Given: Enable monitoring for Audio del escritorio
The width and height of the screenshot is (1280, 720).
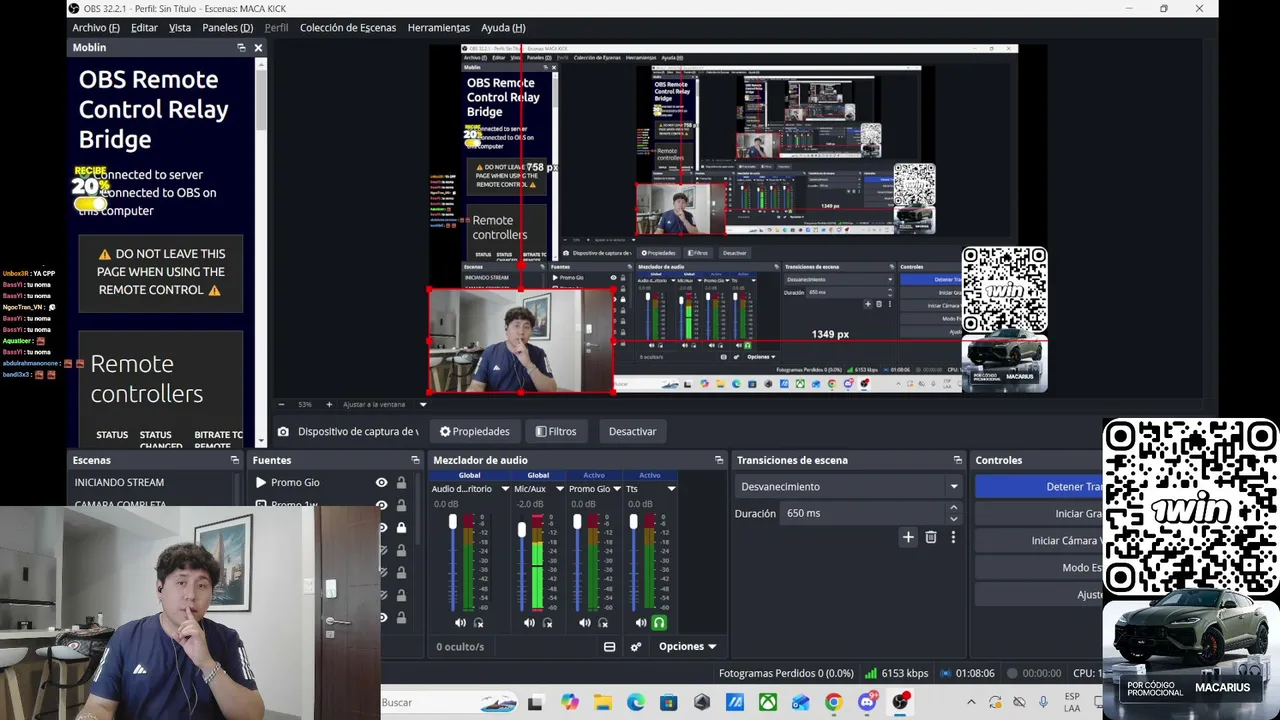Looking at the screenshot, I should [x=478, y=623].
